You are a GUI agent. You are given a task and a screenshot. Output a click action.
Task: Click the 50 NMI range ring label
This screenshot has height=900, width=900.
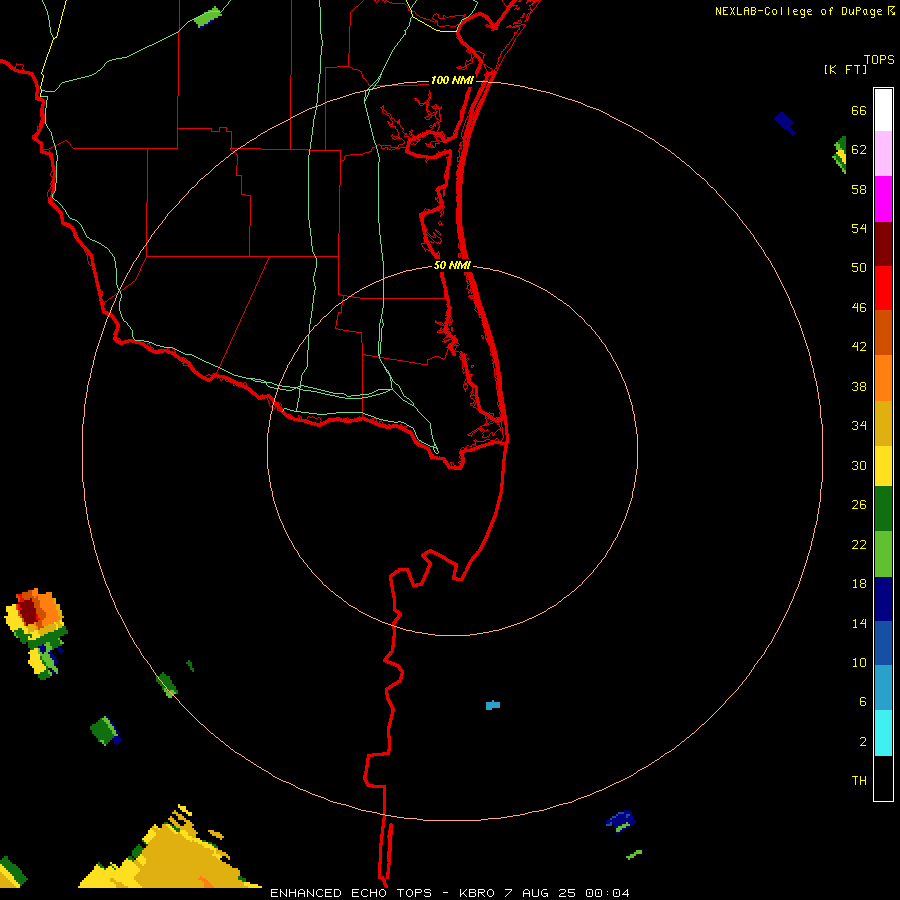pyautogui.click(x=452, y=265)
